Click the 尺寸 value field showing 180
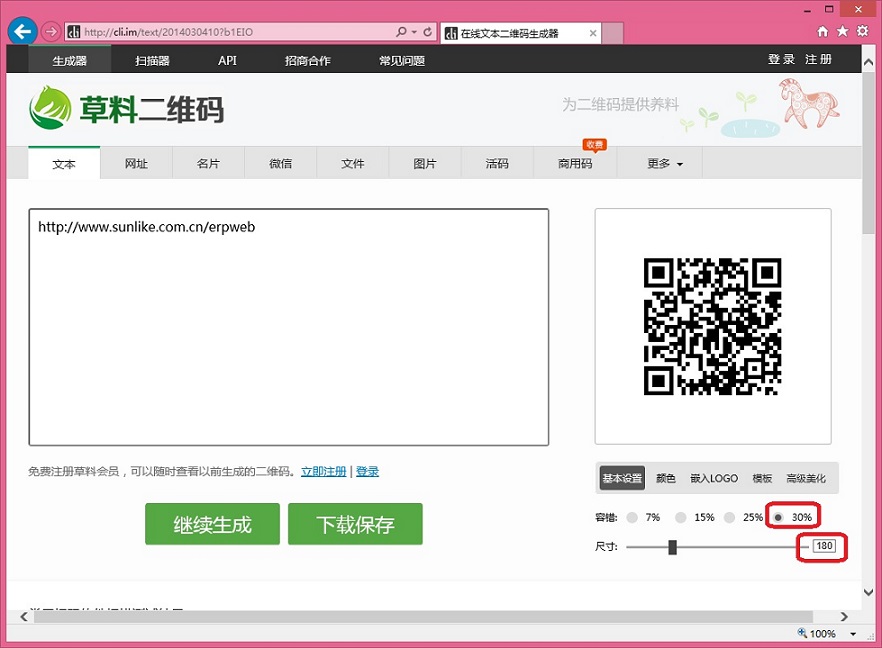 (824, 546)
